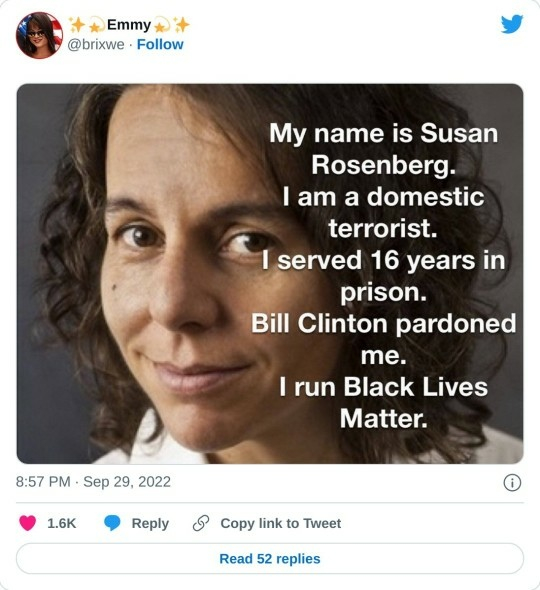
Task: Open Emmy's profile avatar picture
Action: [x=39, y=35]
